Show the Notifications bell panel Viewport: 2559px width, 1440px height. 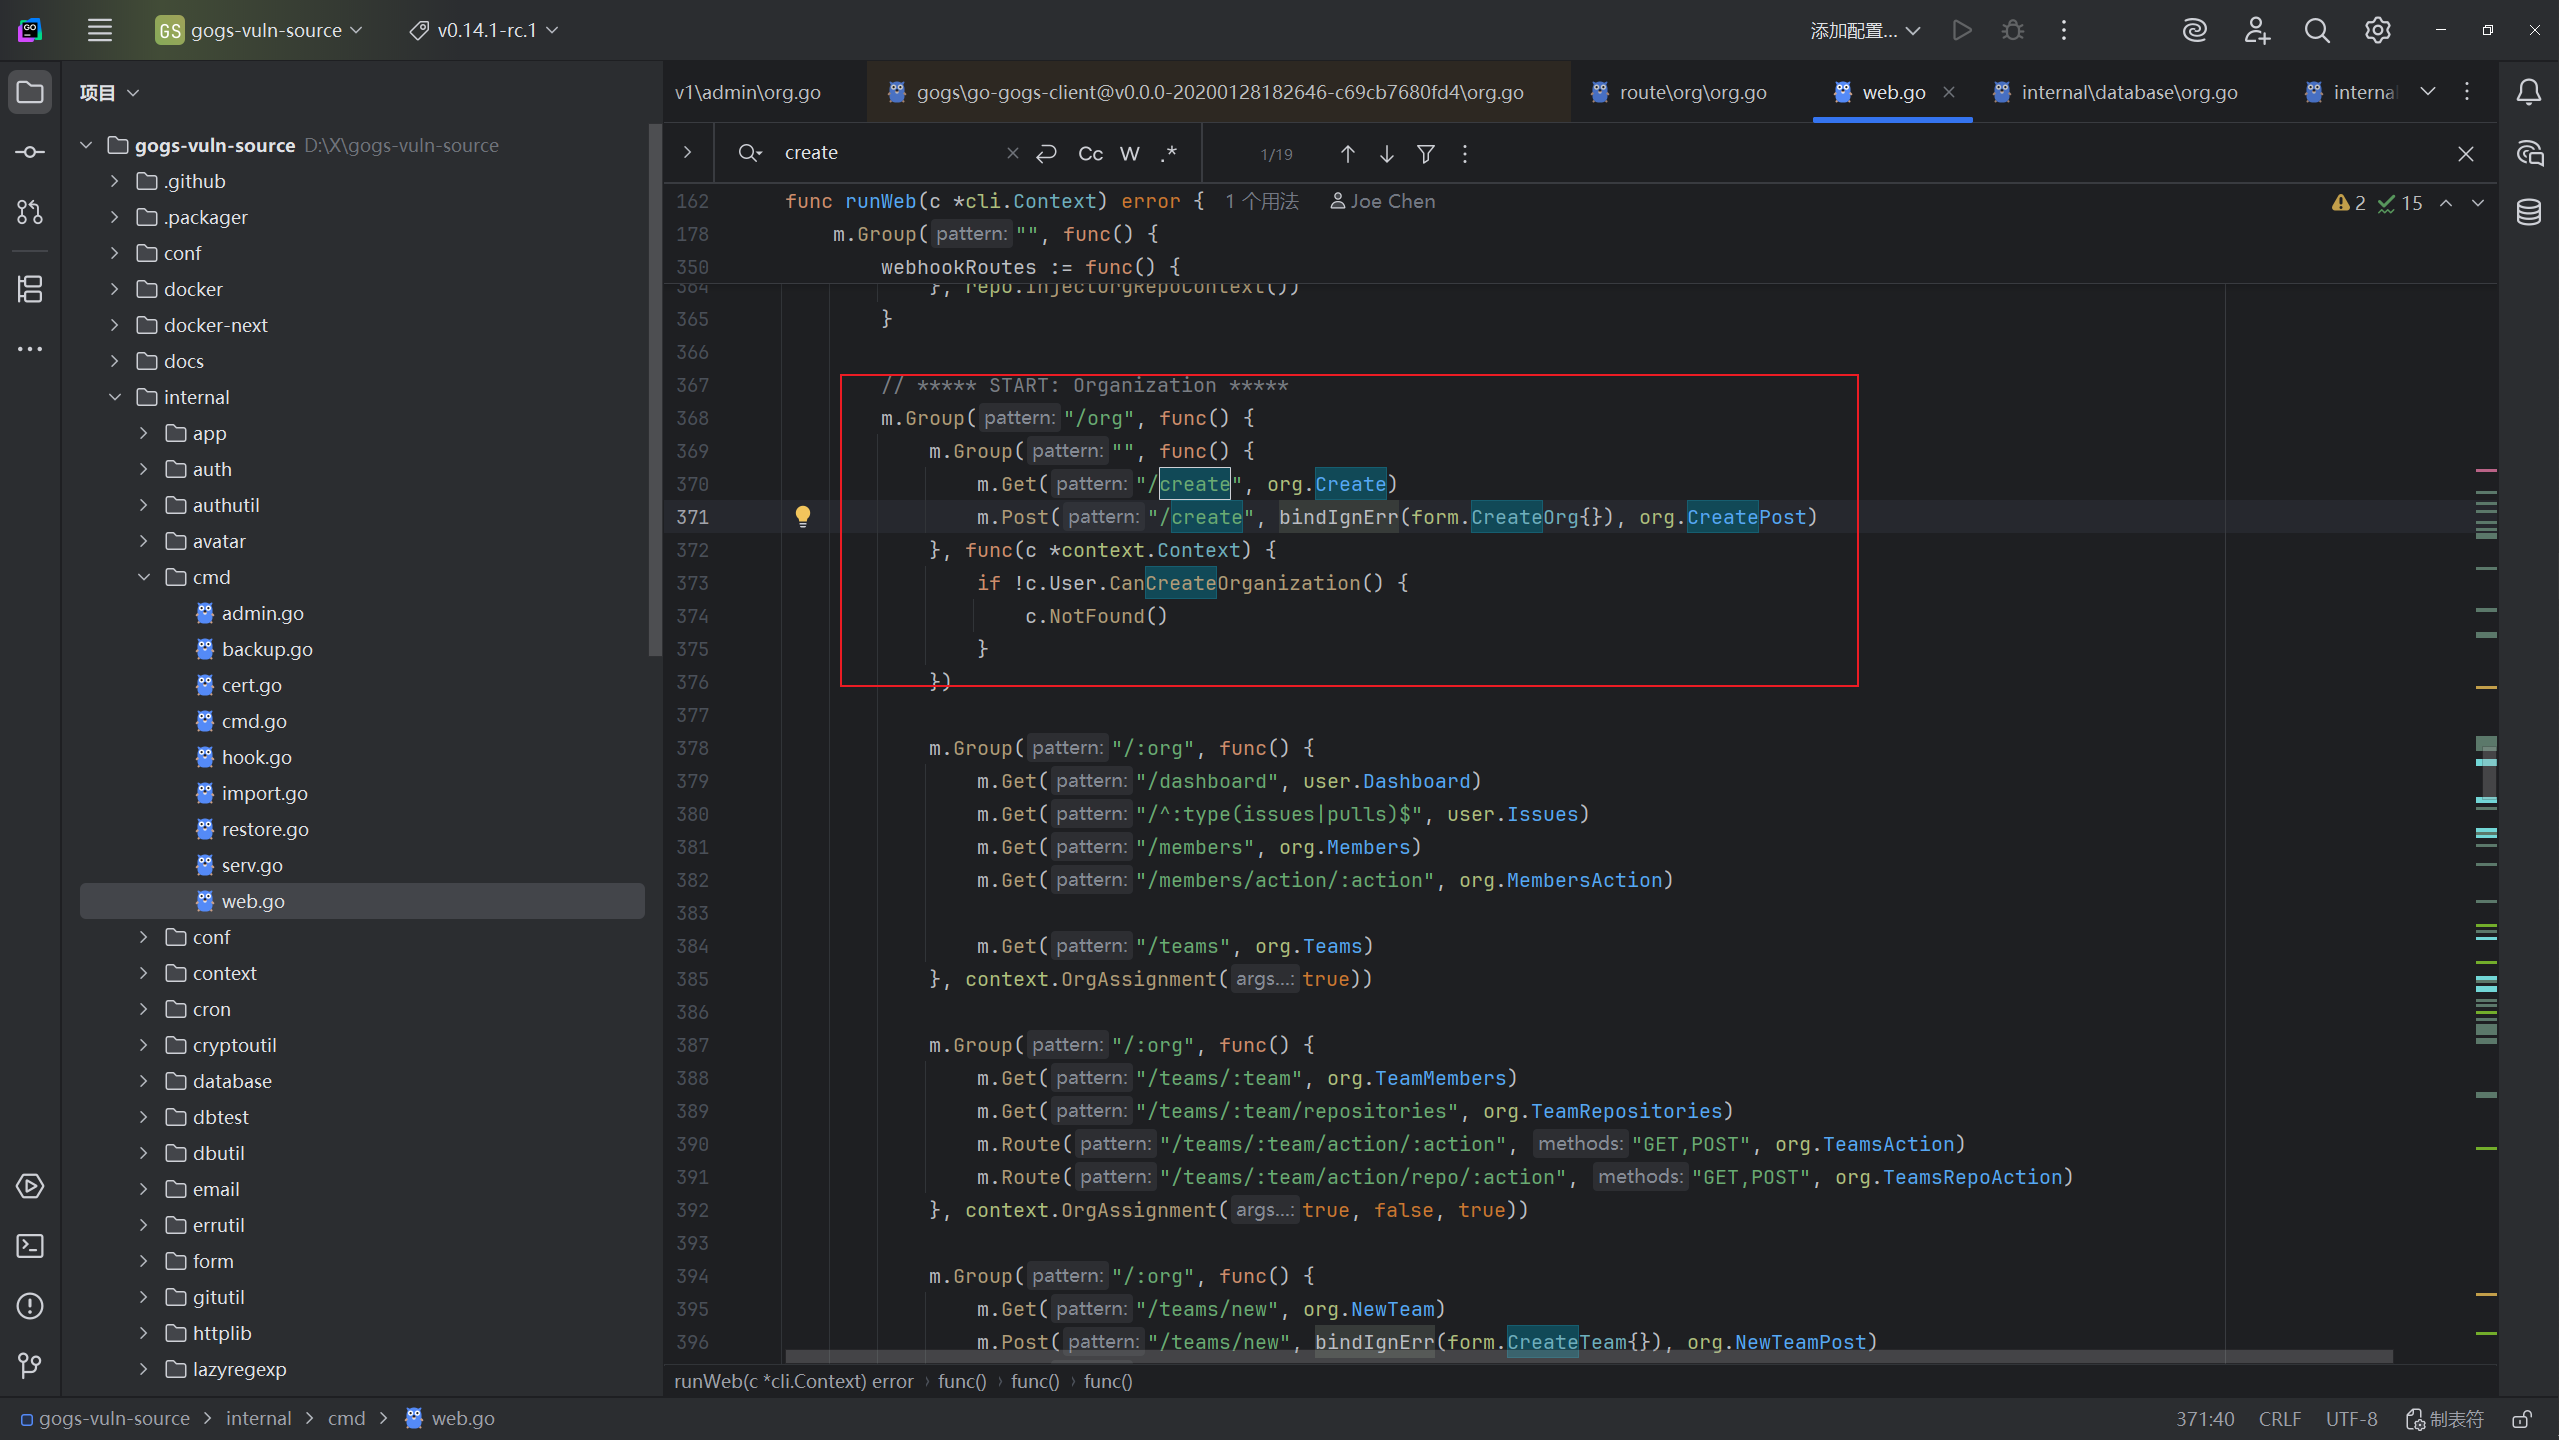(2529, 92)
